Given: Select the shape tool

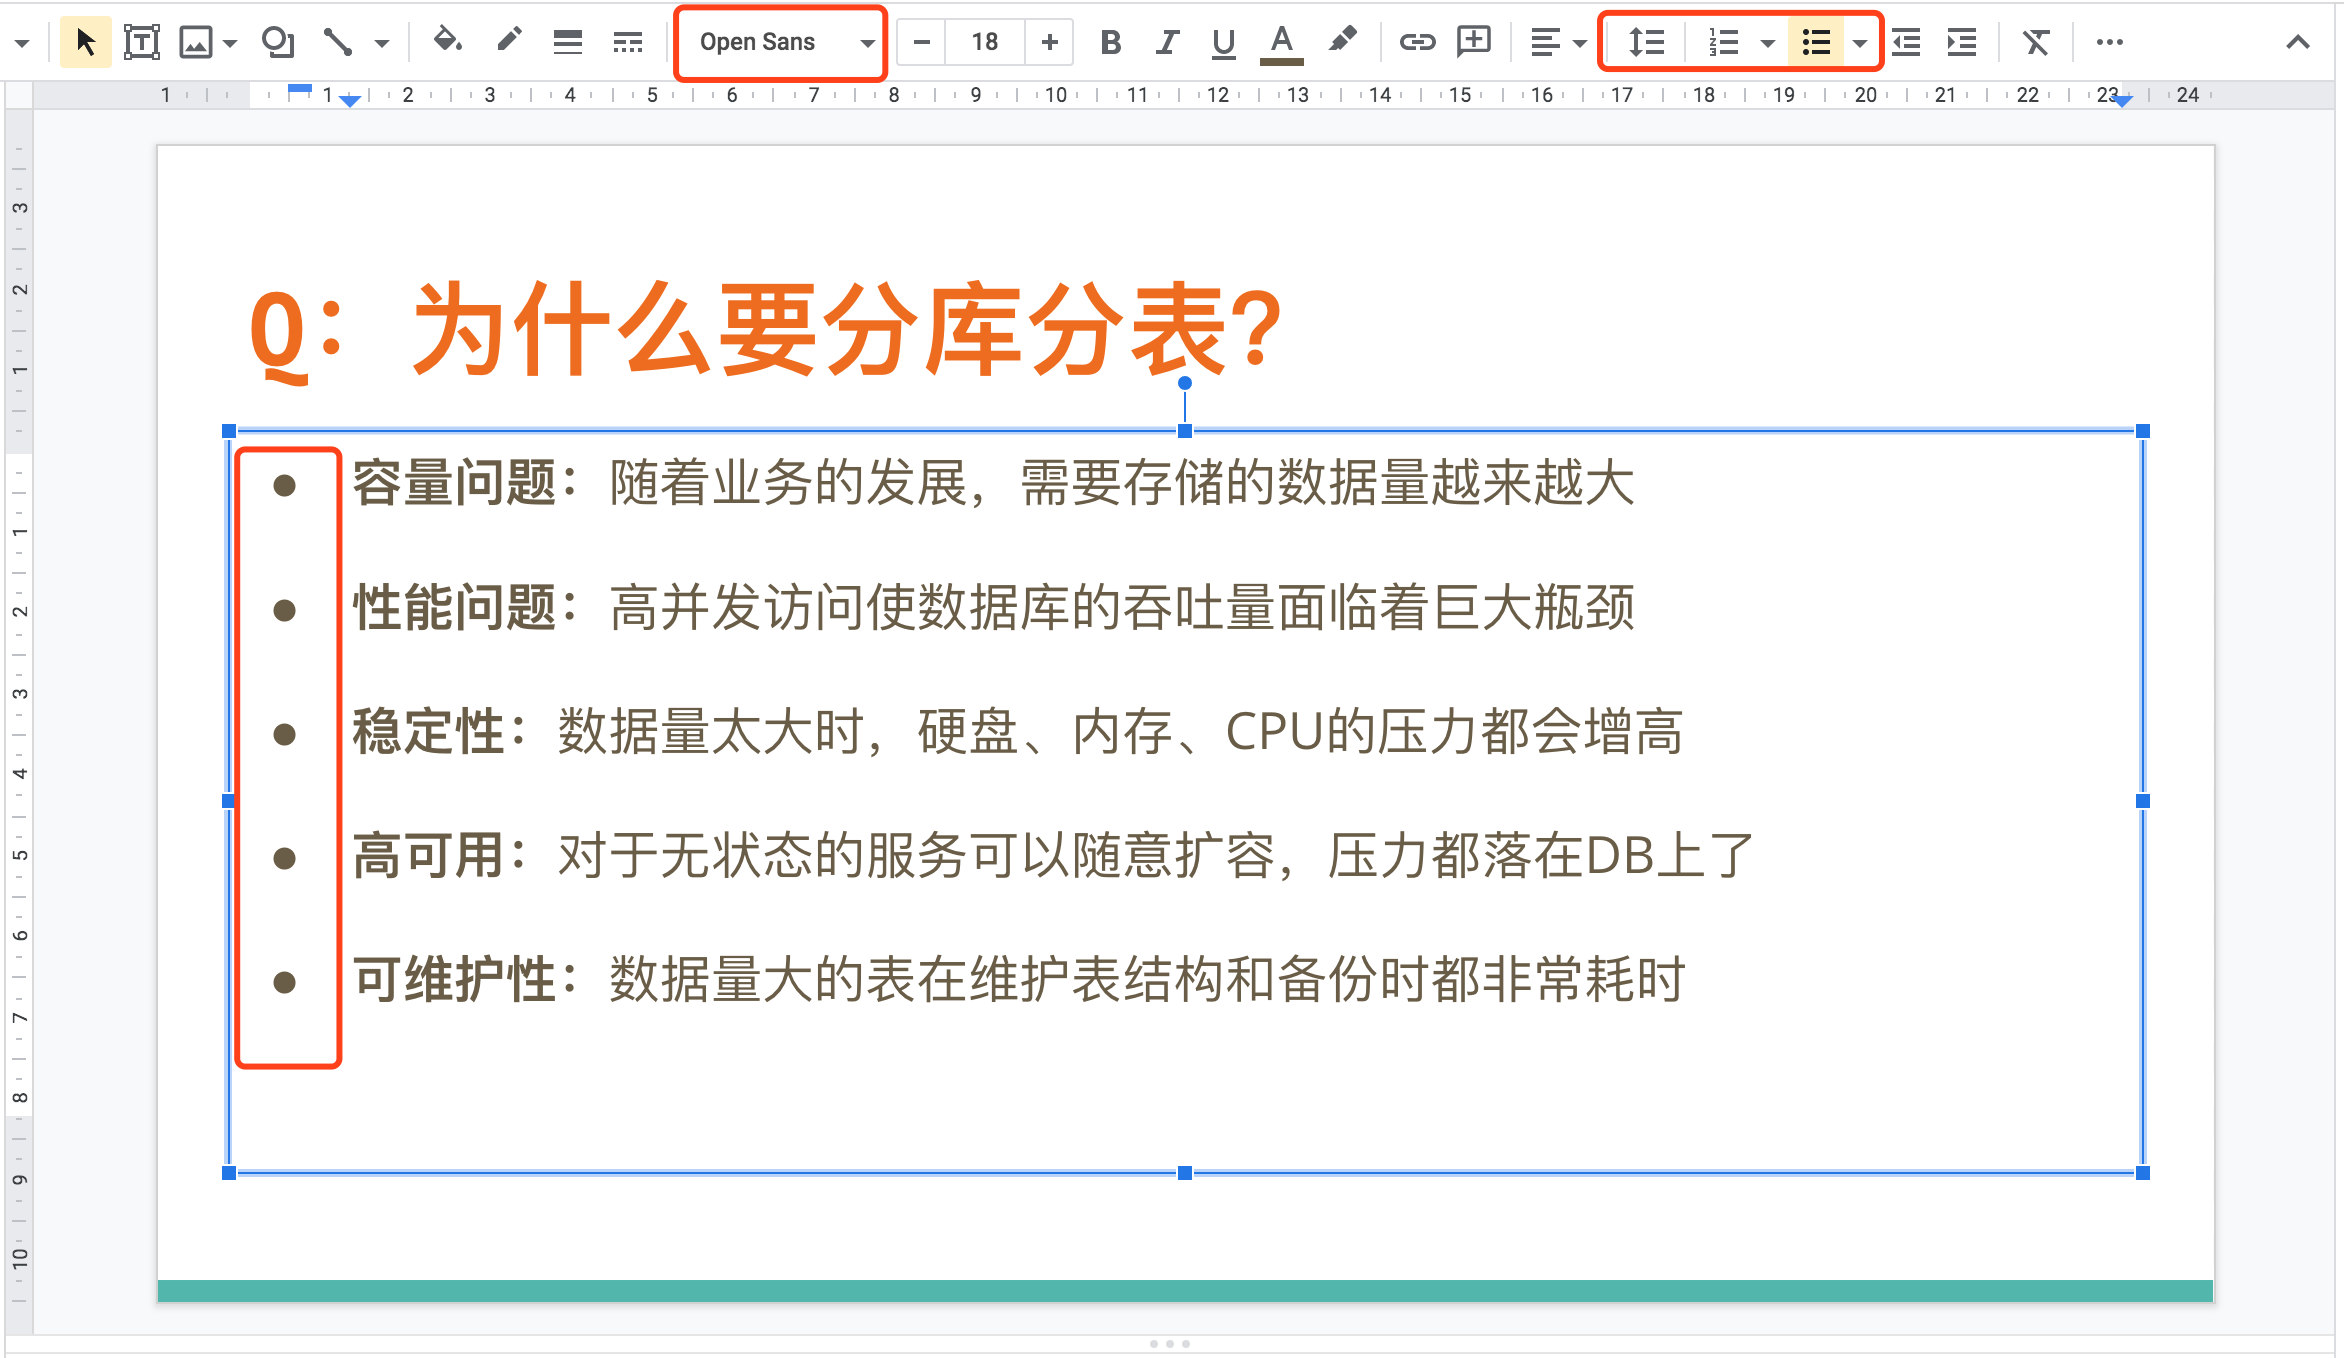Looking at the screenshot, I should coord(278,42).
